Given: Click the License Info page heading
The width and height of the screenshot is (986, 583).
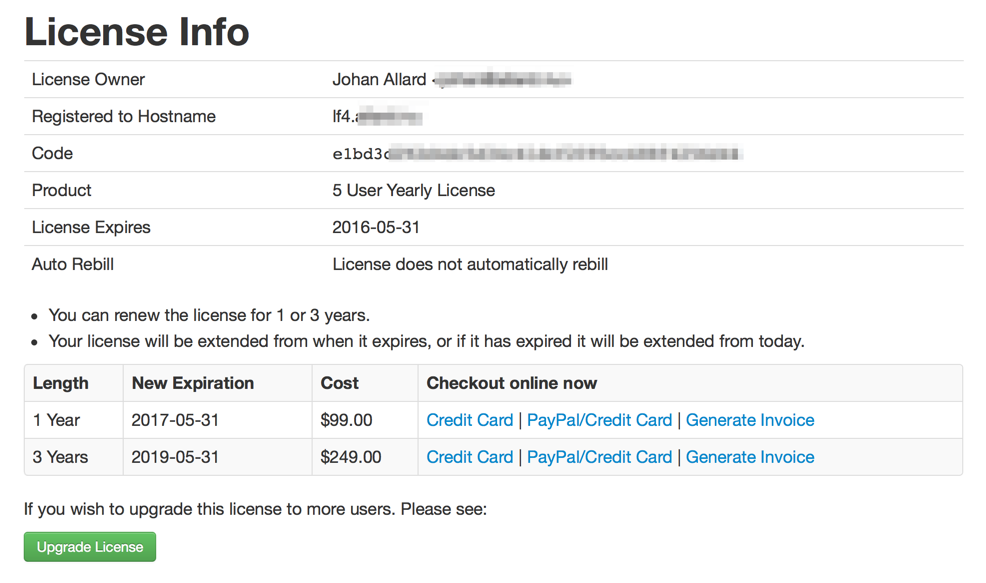Looking at the screenshot, I should pos(137,32).
